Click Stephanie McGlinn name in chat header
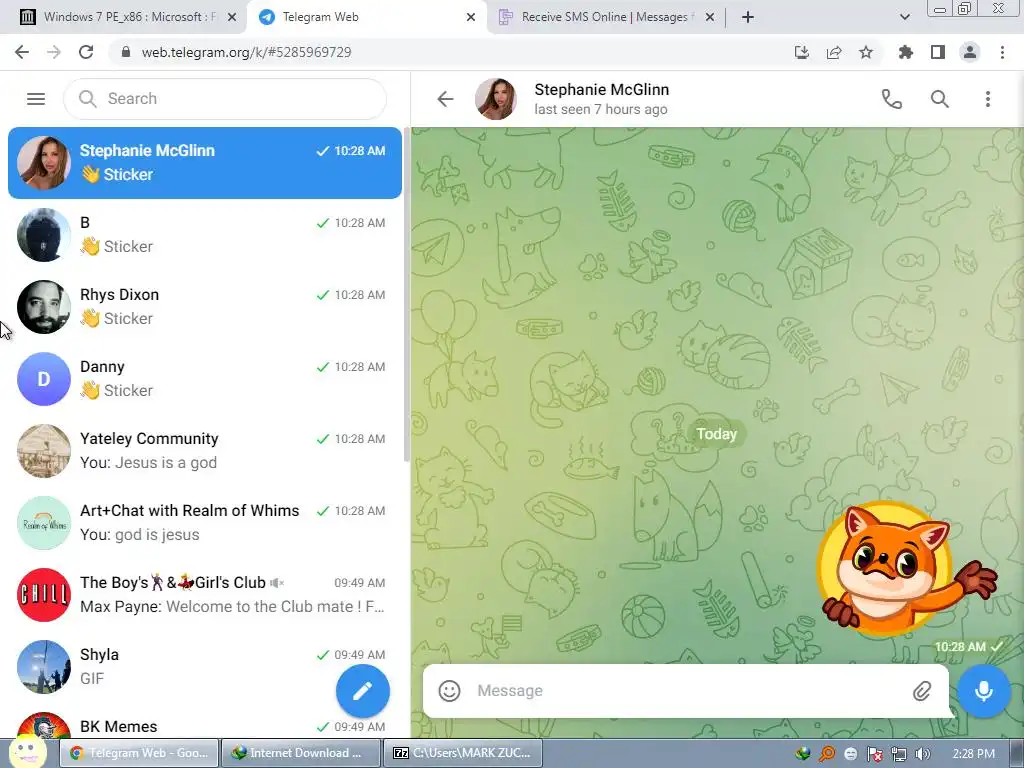 pyautogui.click(x=601, y=89)
